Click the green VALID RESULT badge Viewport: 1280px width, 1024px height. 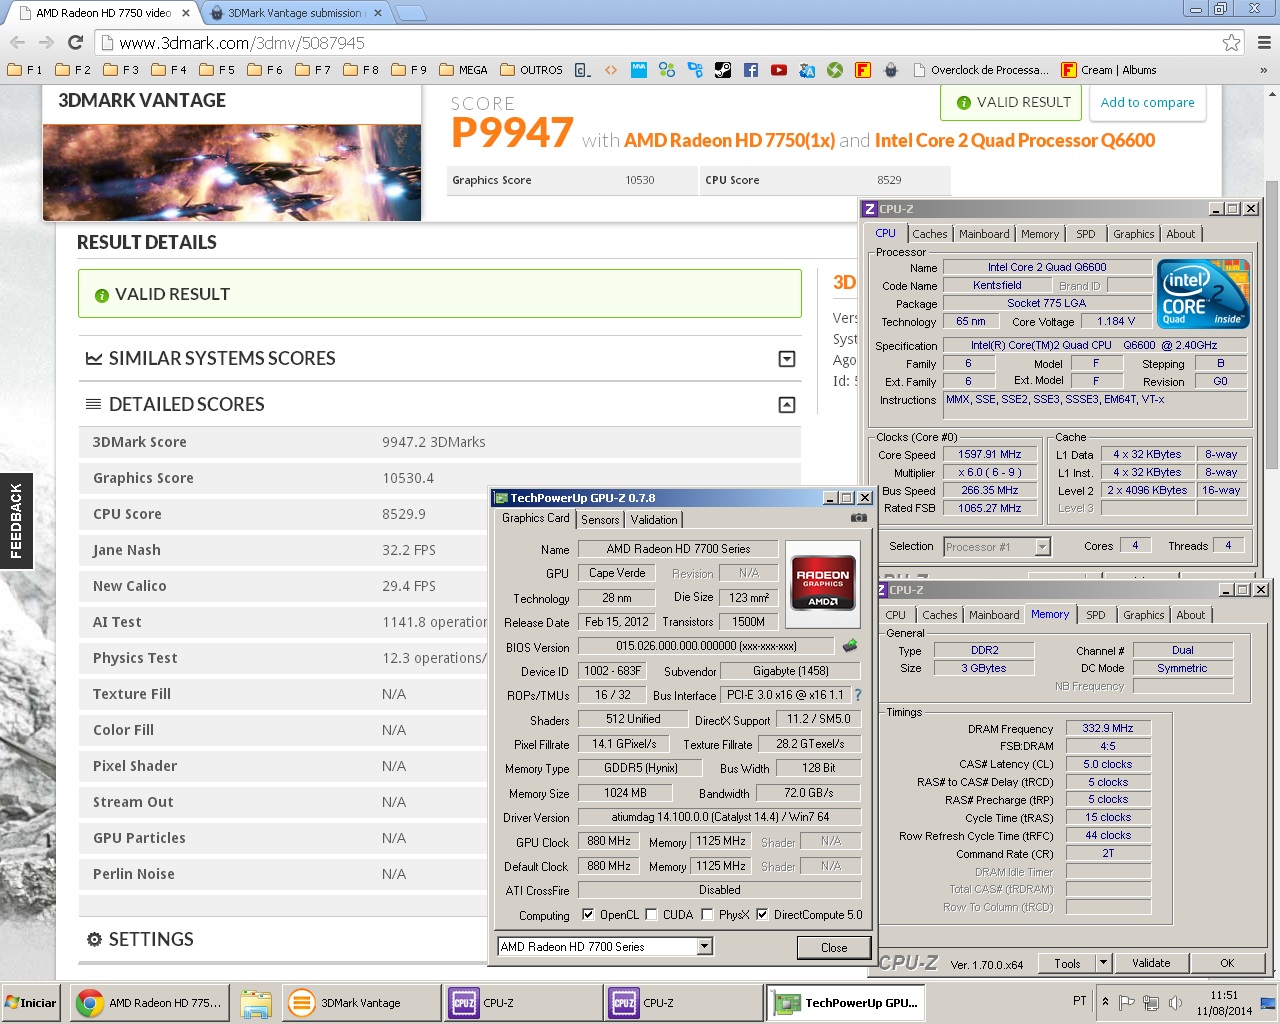click(1012, 102)
